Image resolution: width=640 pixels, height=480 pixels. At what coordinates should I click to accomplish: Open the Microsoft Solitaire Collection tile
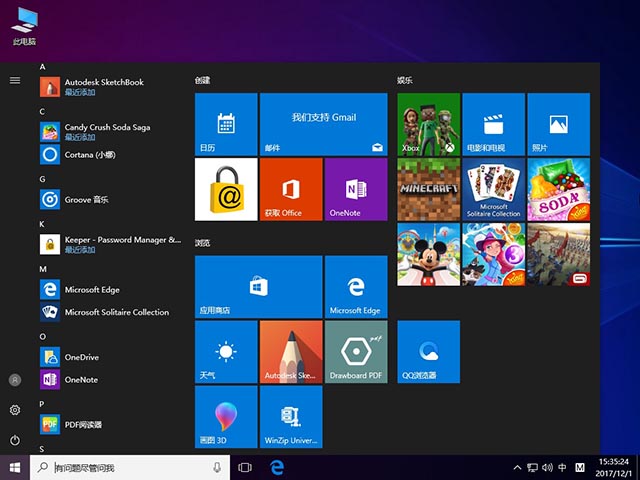(x=493, y=189)
